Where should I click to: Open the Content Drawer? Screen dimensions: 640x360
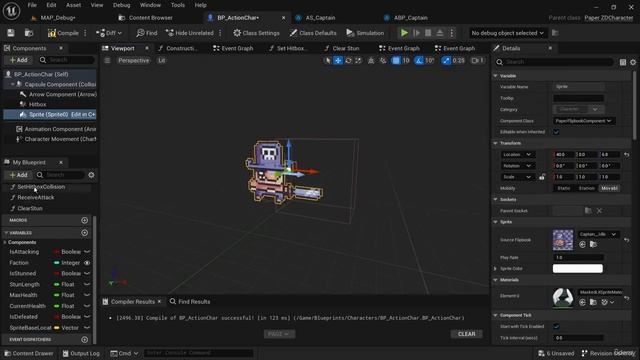pos(29,353)
